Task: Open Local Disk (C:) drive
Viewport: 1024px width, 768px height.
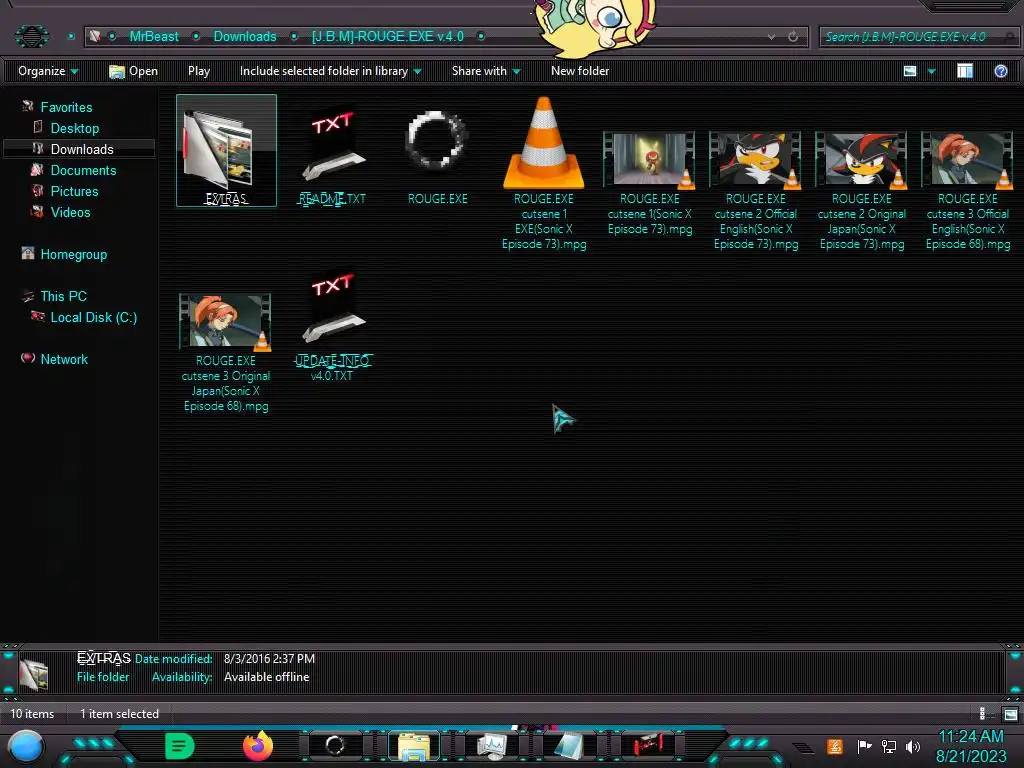Action: (93, 317)
